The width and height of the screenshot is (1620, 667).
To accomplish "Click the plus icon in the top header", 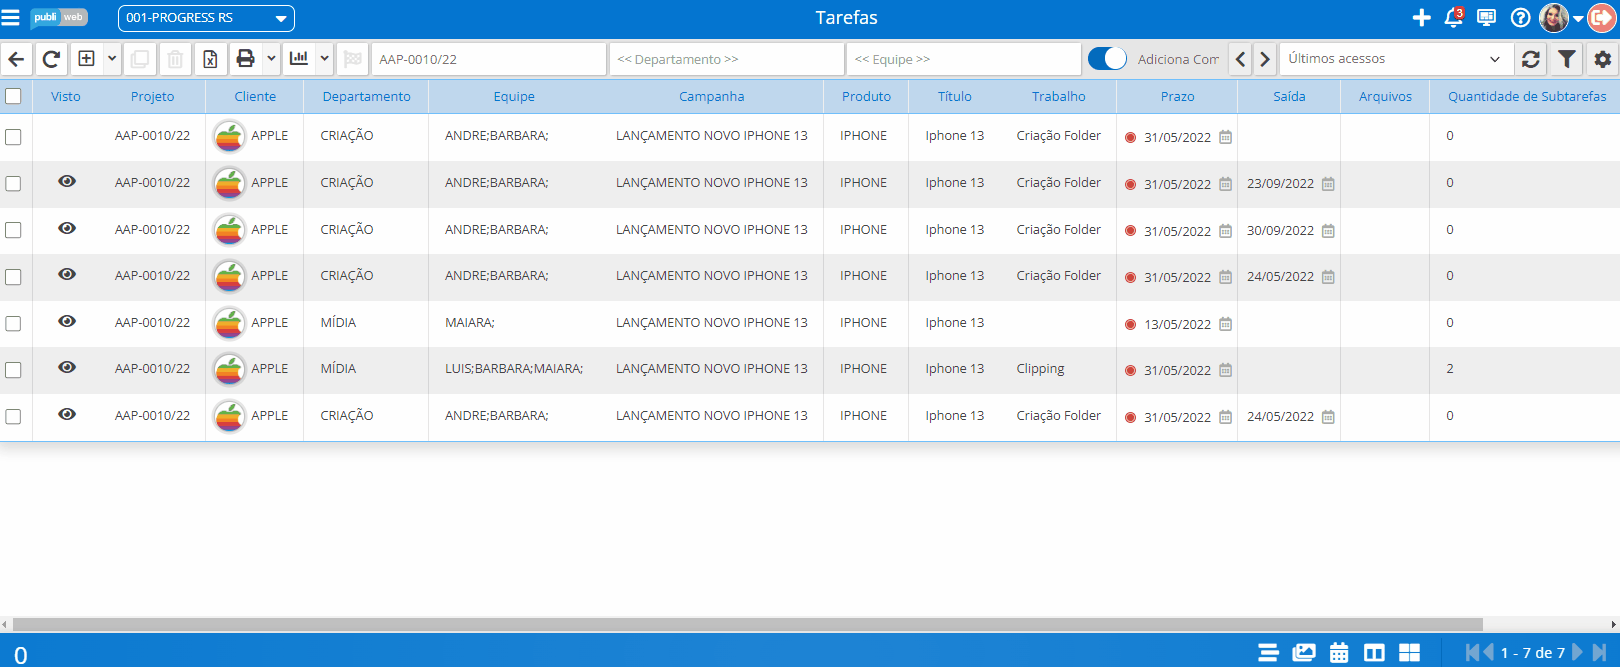I will tap(1421, 18).
